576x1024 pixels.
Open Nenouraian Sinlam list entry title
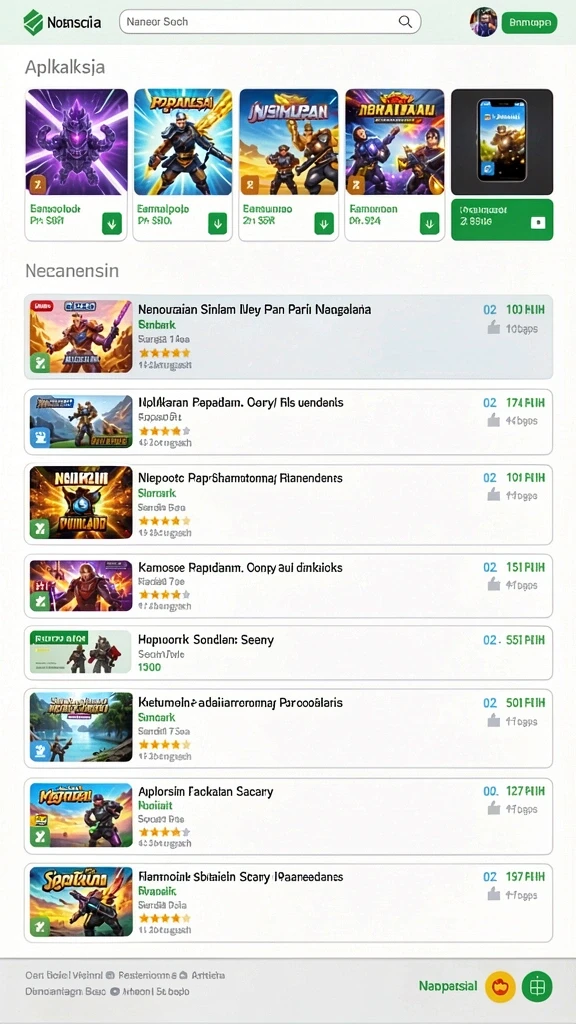tap(255, 309)
